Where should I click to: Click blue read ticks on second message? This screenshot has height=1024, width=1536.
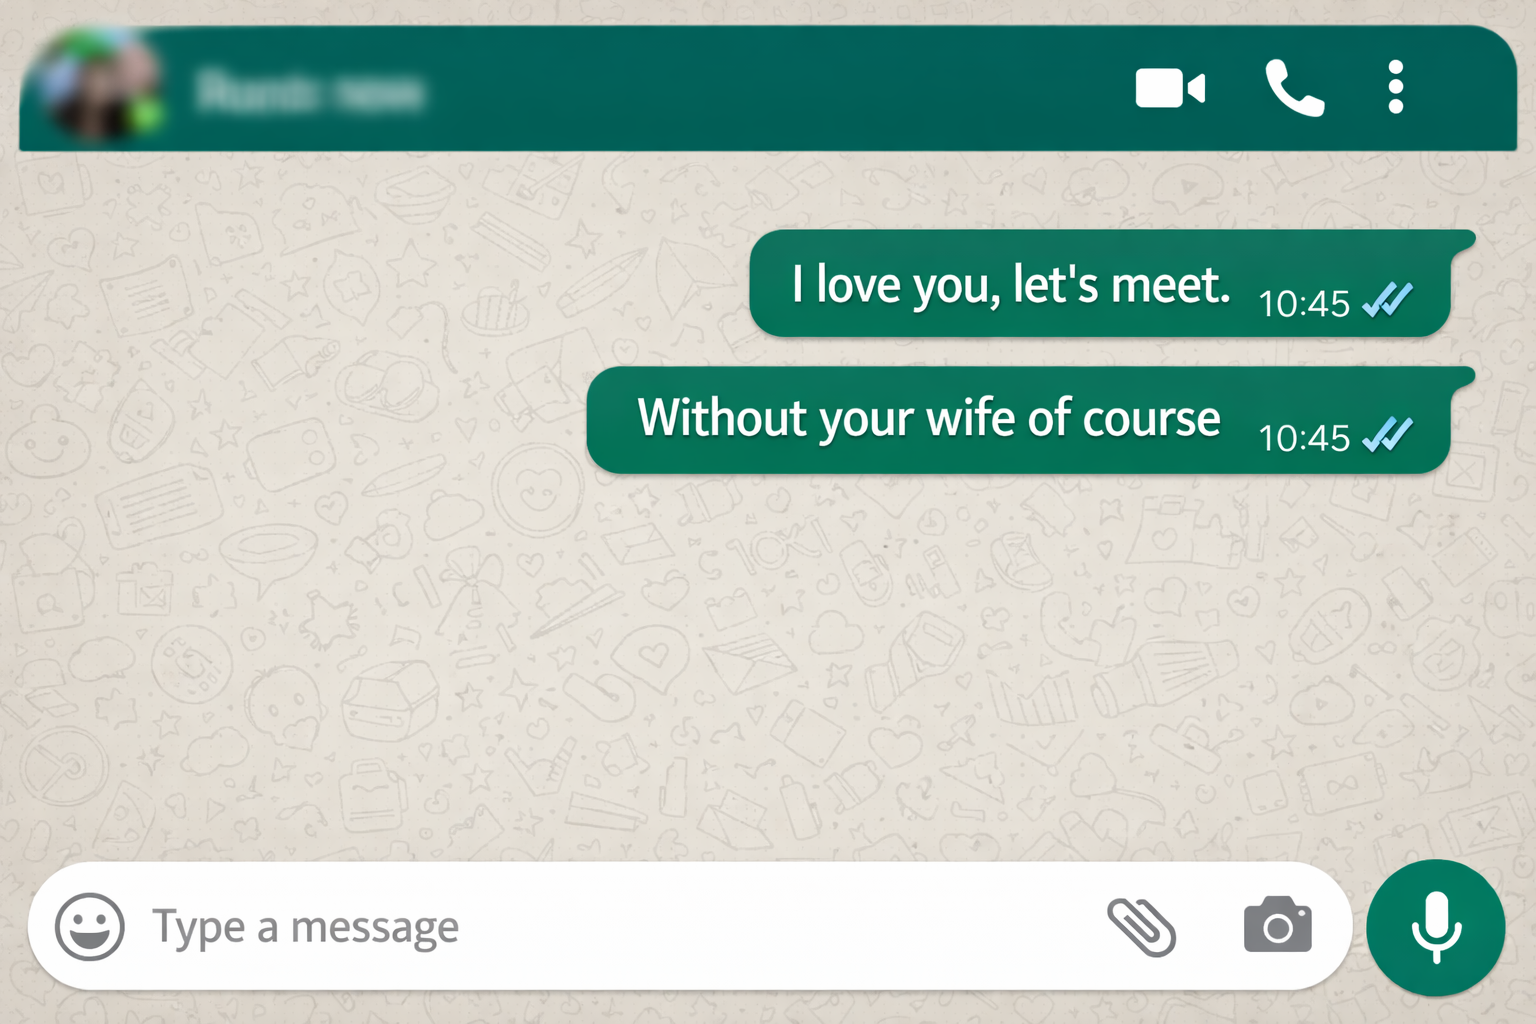(1388, 434)
